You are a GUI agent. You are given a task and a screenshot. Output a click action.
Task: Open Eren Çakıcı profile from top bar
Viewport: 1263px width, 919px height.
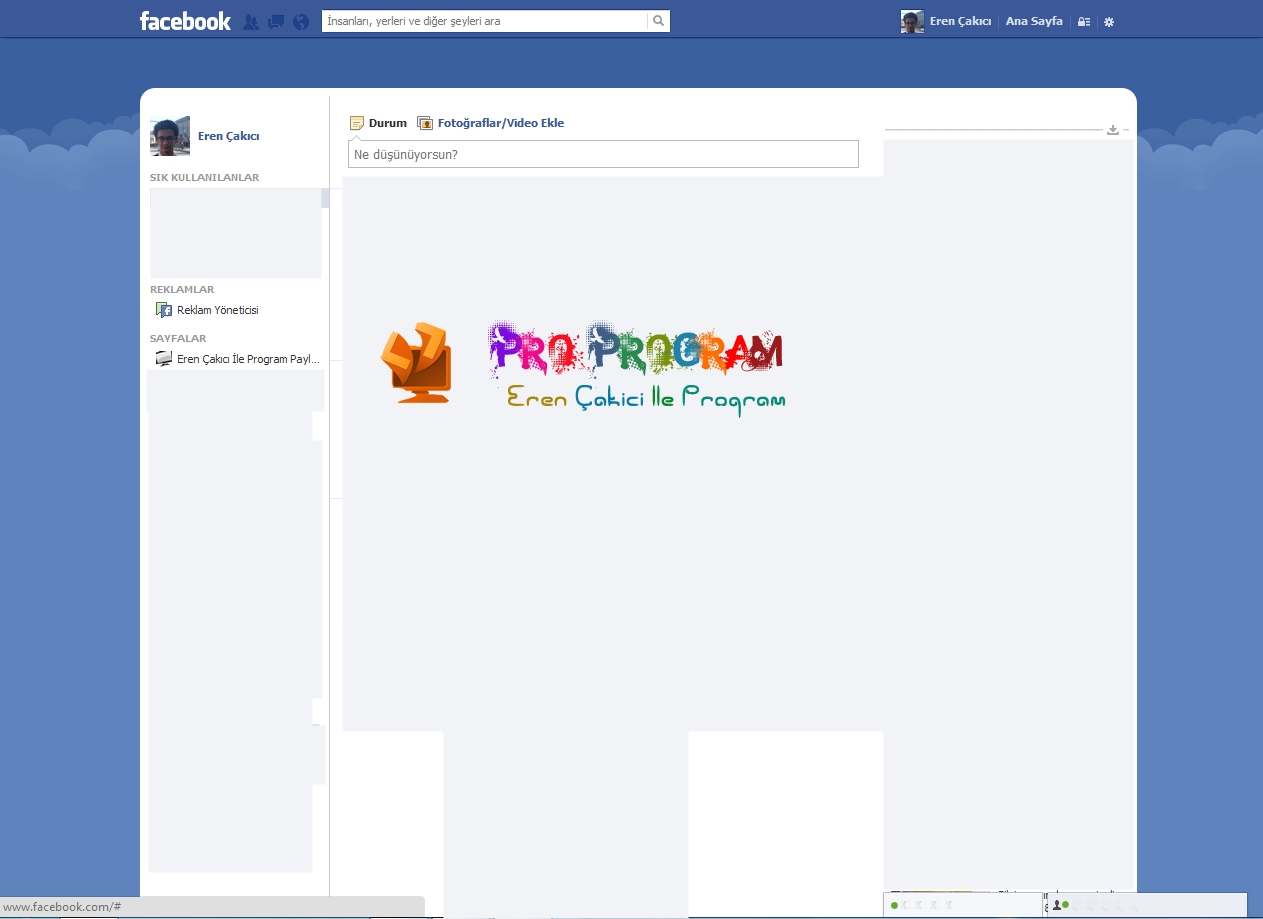click(960, 21)
